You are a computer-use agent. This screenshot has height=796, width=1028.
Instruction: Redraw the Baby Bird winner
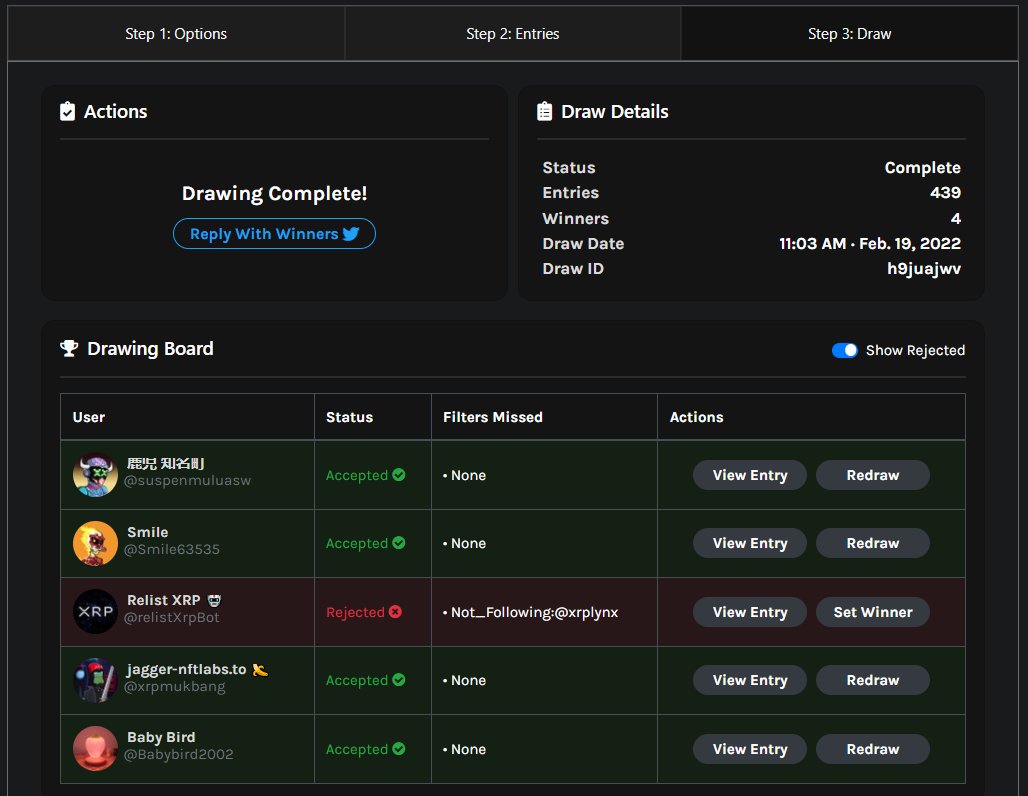873,749
